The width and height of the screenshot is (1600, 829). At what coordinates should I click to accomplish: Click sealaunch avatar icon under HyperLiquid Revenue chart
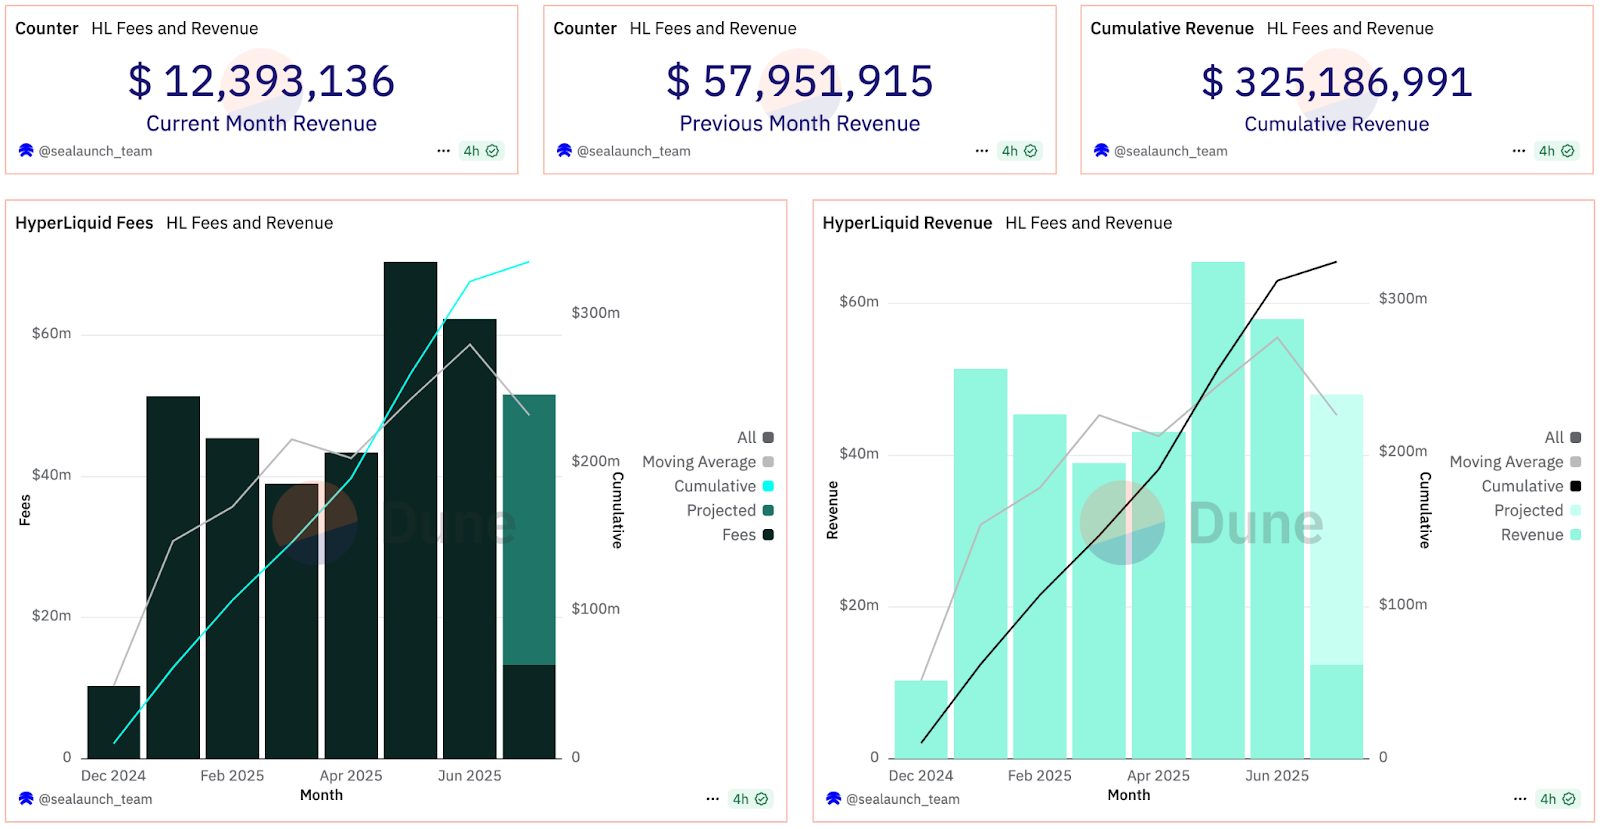pos(834,799)
